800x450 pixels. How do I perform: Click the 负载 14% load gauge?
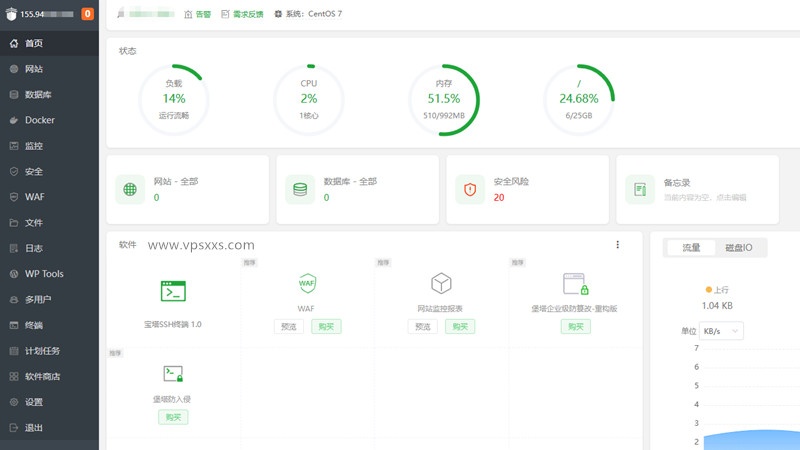173,99
